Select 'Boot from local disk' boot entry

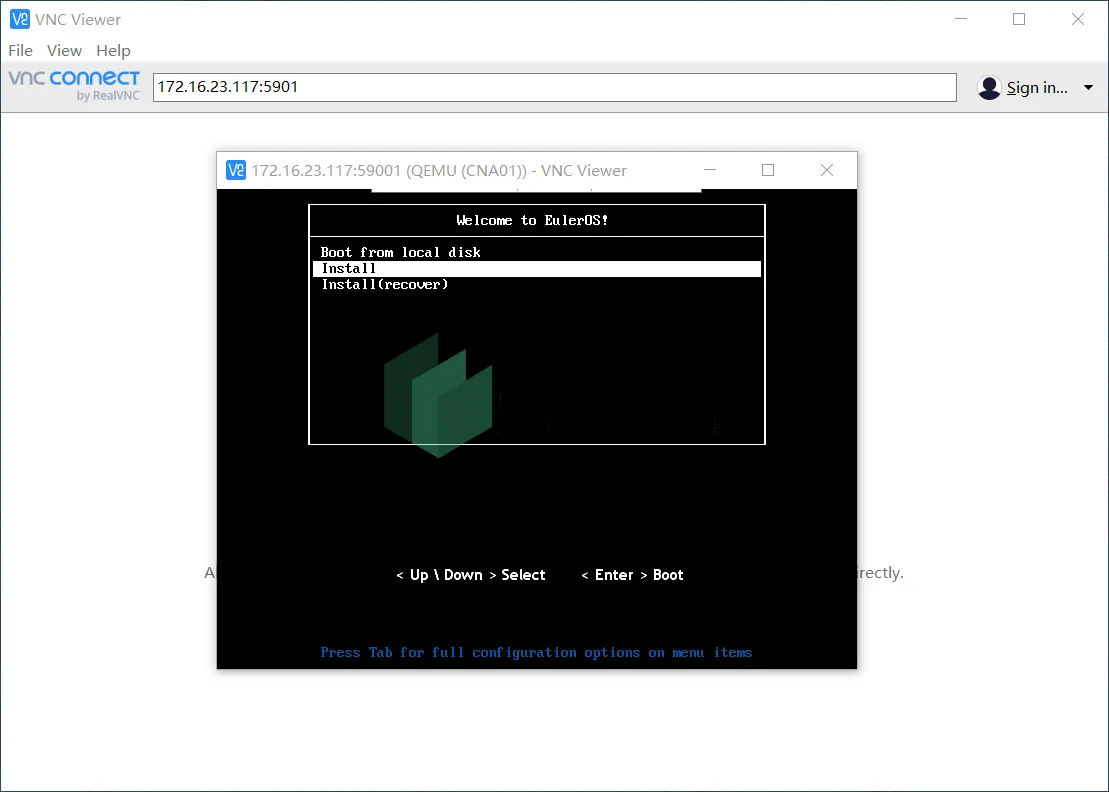pos(400,252)
